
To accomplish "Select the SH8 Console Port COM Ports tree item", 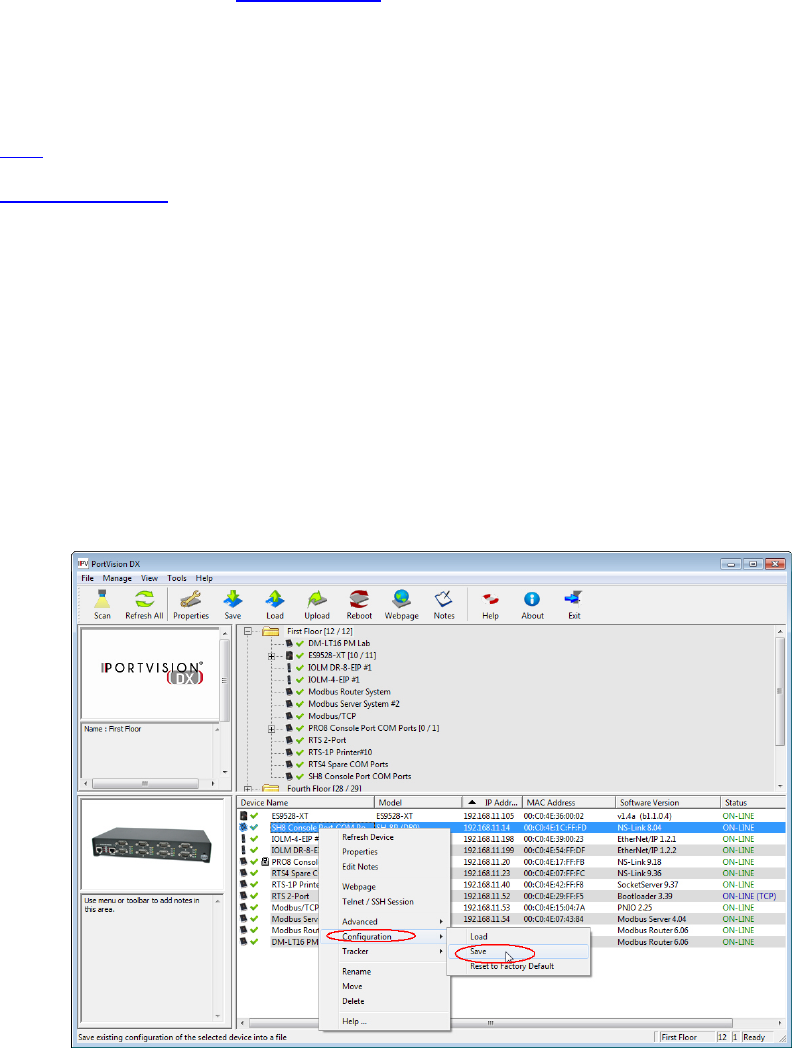I will point(359,776).
